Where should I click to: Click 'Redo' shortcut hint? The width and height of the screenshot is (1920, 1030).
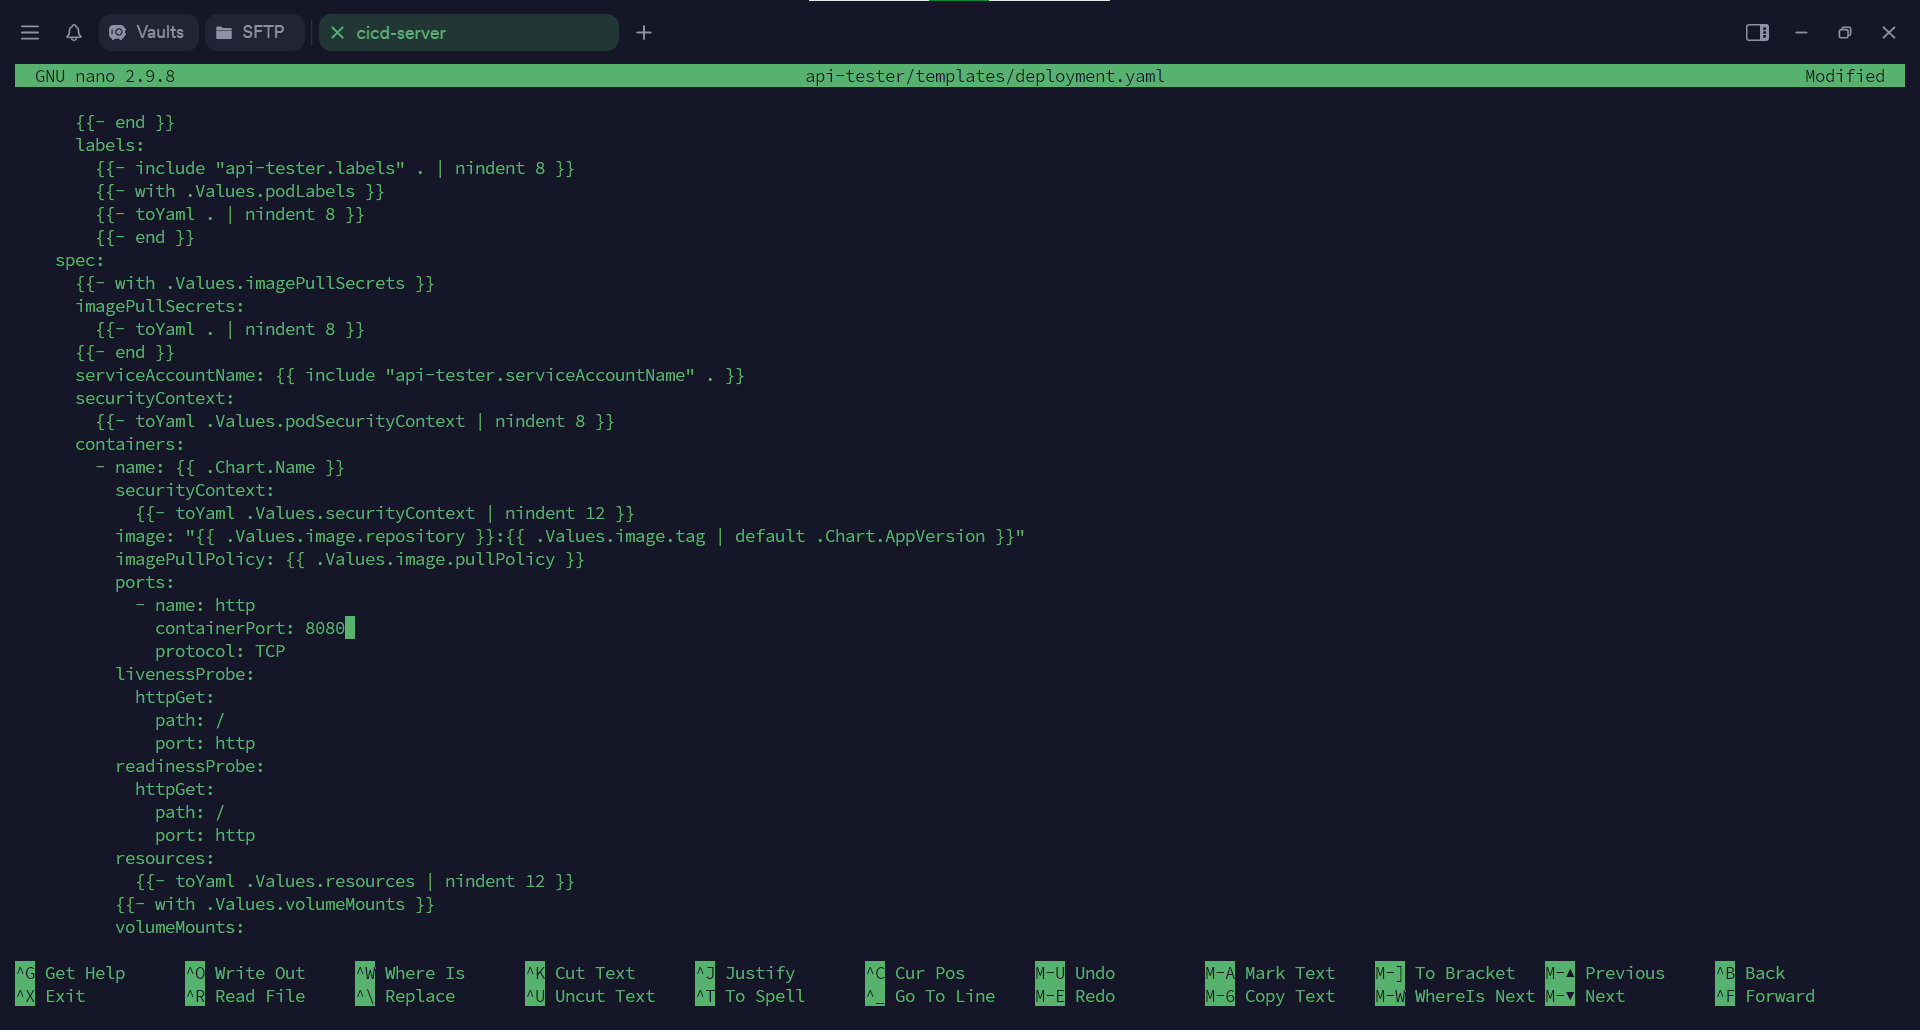(x=1075, y=996)
